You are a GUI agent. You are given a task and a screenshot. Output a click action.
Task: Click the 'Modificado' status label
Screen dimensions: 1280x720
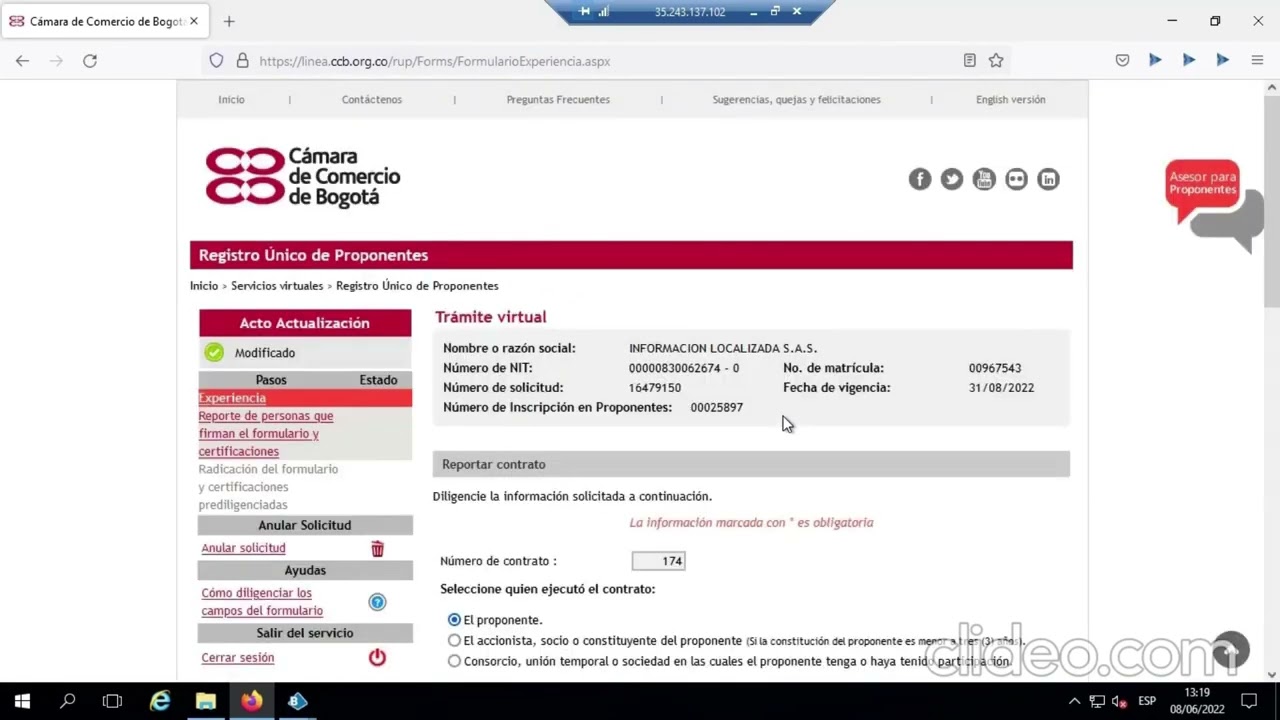tap(265, 353)
